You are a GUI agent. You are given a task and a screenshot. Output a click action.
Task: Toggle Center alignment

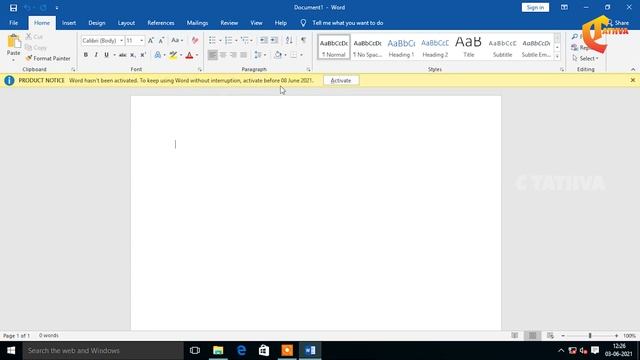point(223,55)
